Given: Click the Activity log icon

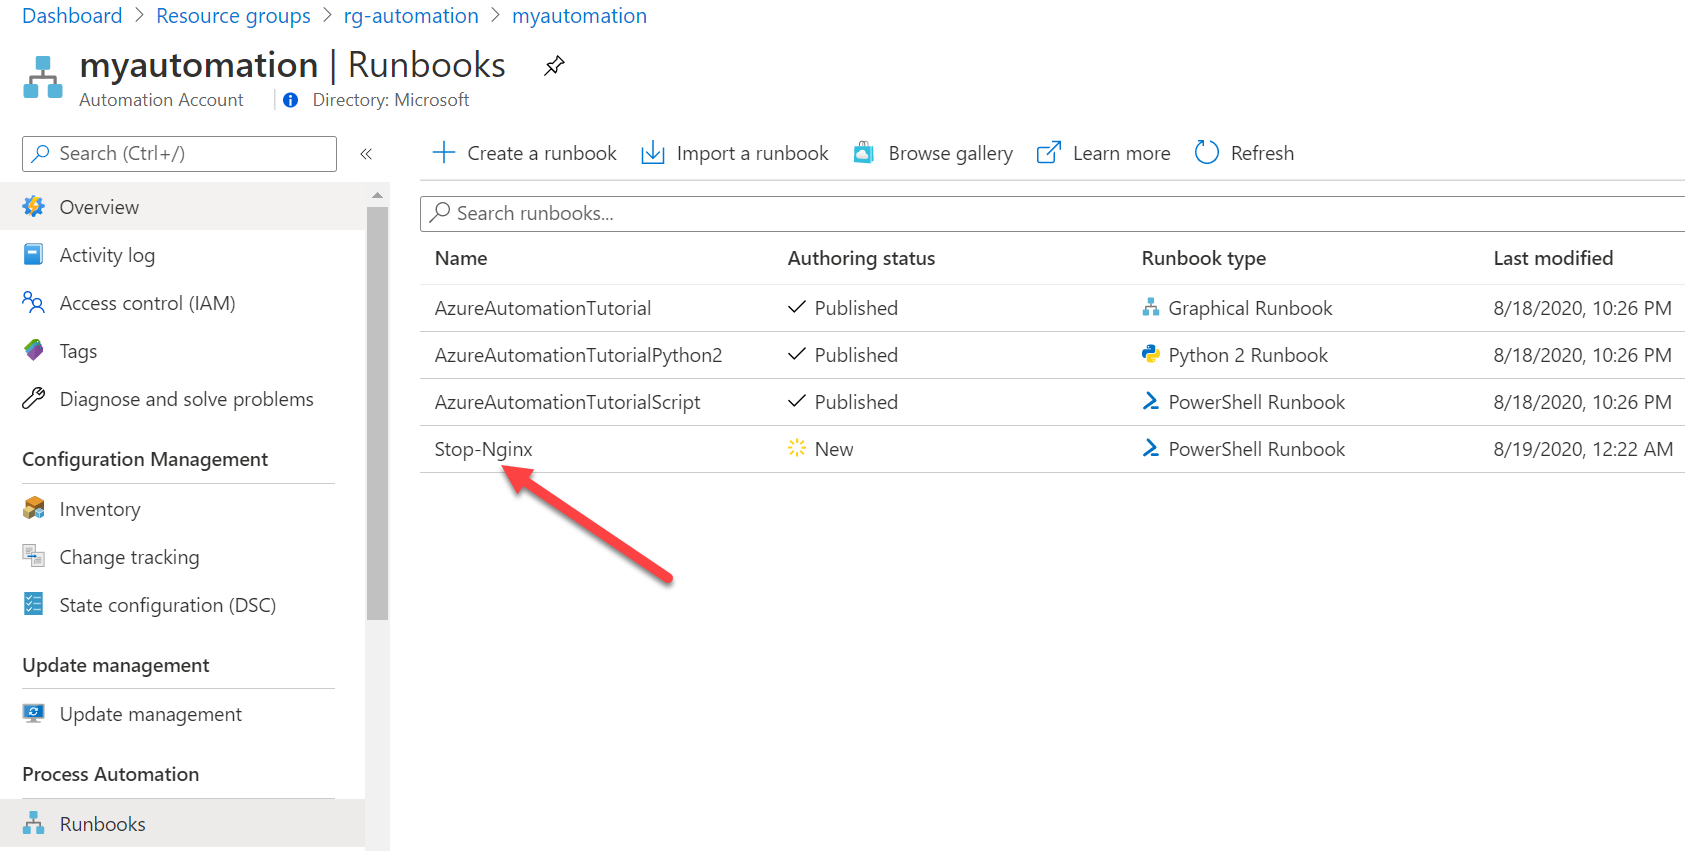Looking at the screenshot, I should 33,255.
